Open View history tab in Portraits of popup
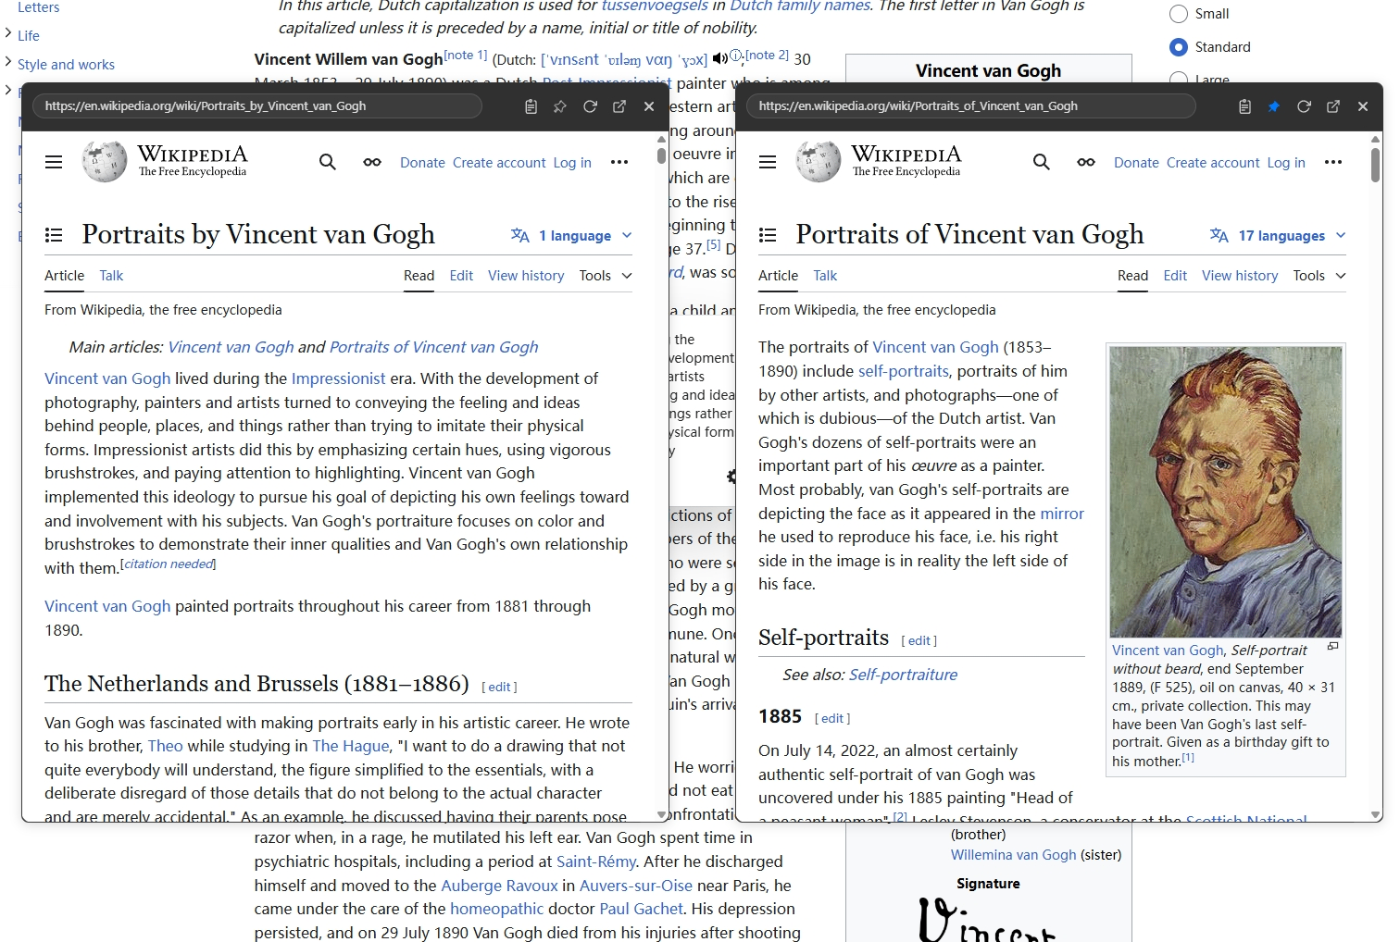 [1240, 276]
